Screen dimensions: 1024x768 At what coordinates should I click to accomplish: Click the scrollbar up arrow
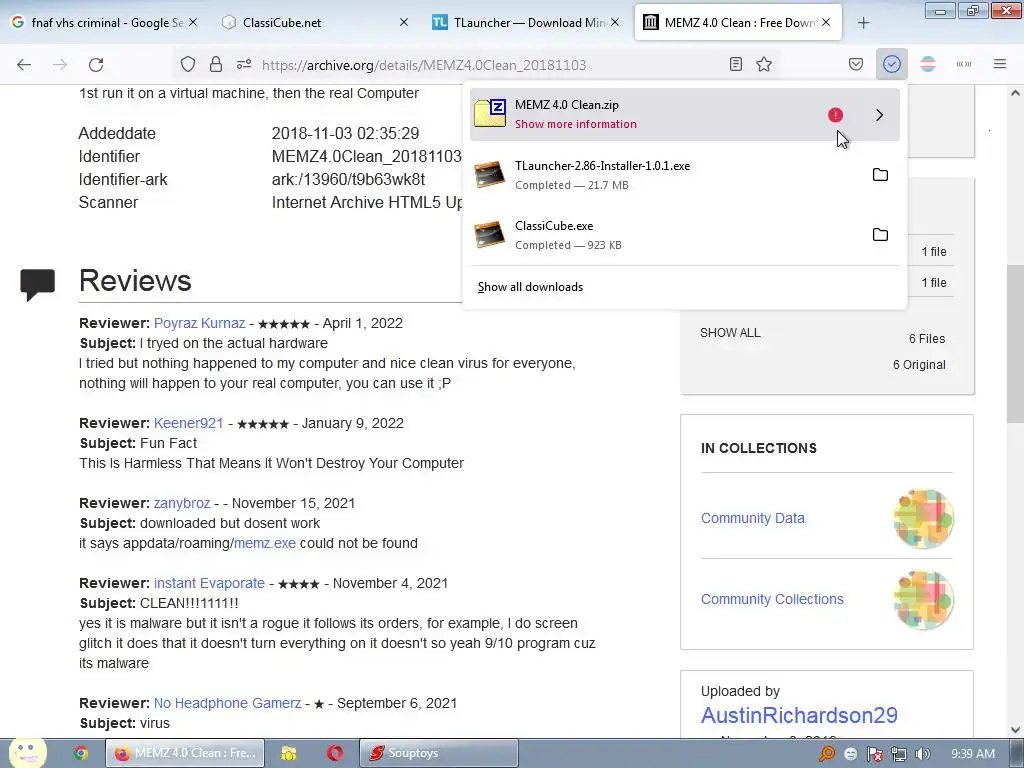point(1015,93)
